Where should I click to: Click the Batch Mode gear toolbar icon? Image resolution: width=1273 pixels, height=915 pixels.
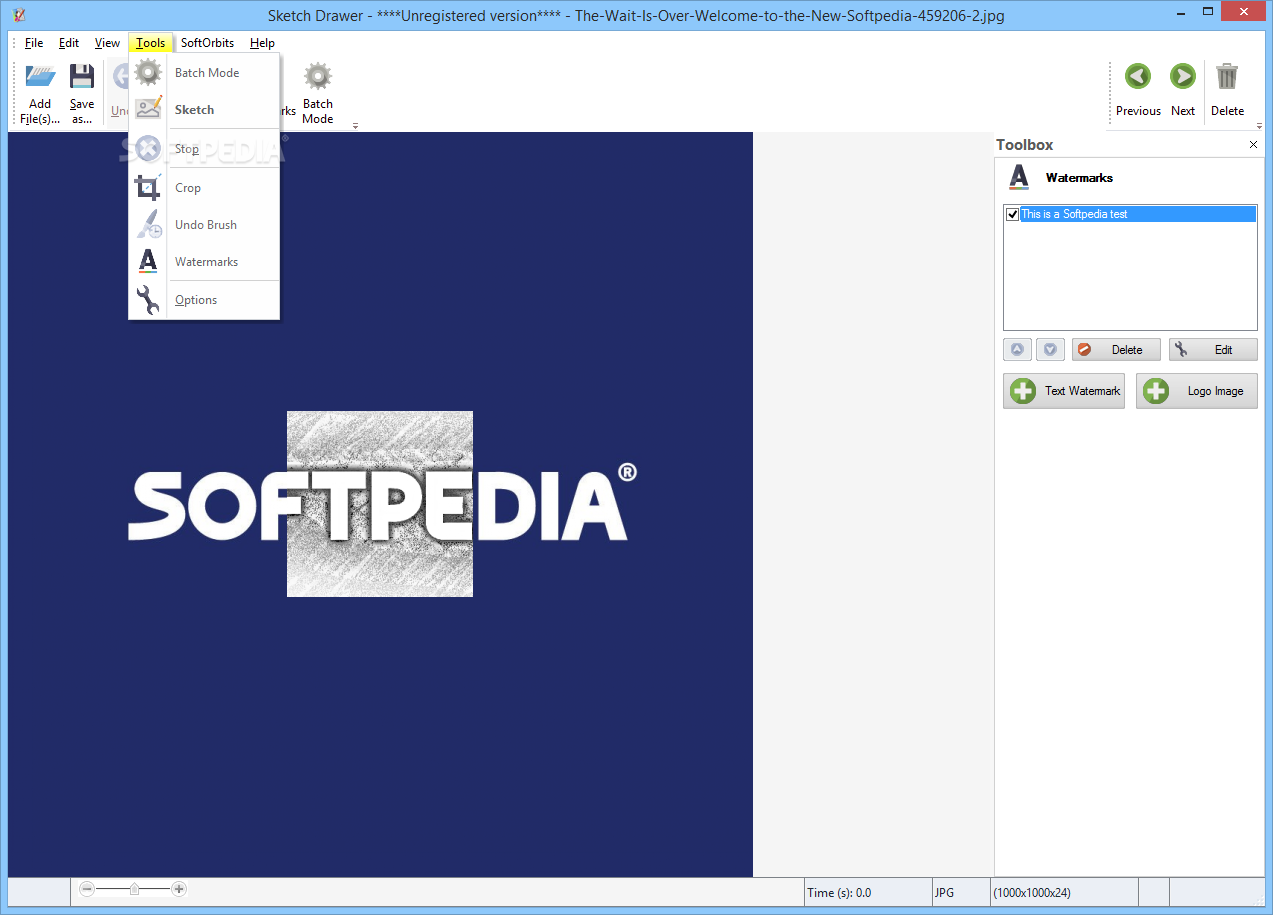(x=318, y=76)
